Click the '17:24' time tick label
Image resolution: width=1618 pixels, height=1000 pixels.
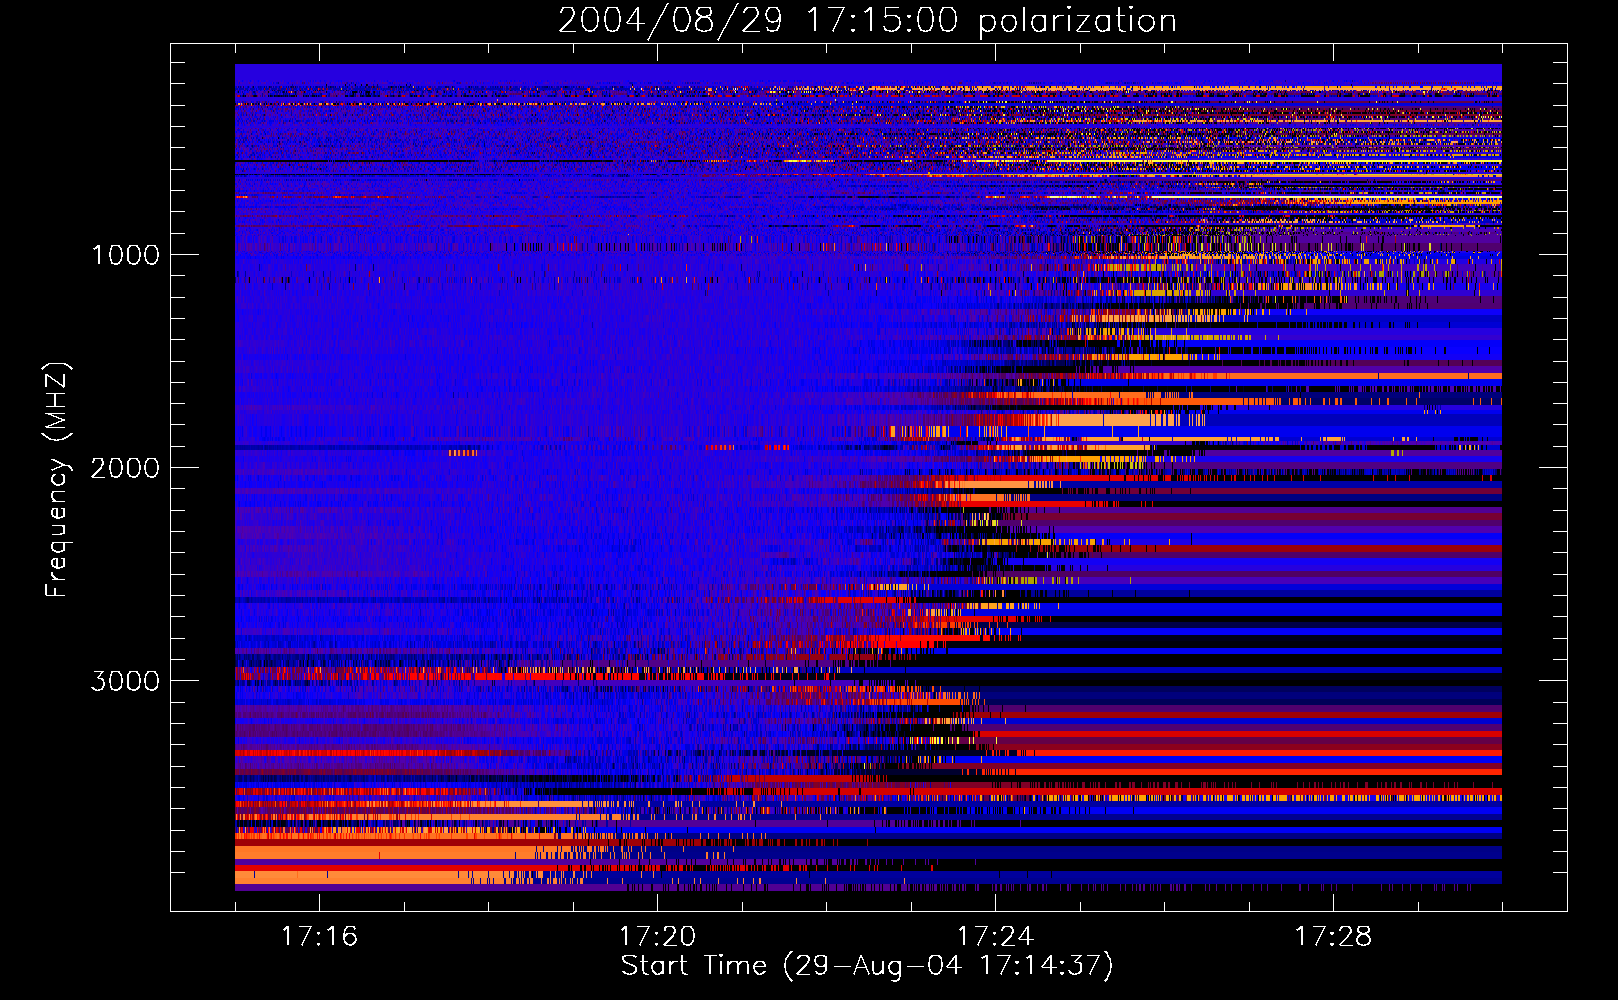(995, 936)
